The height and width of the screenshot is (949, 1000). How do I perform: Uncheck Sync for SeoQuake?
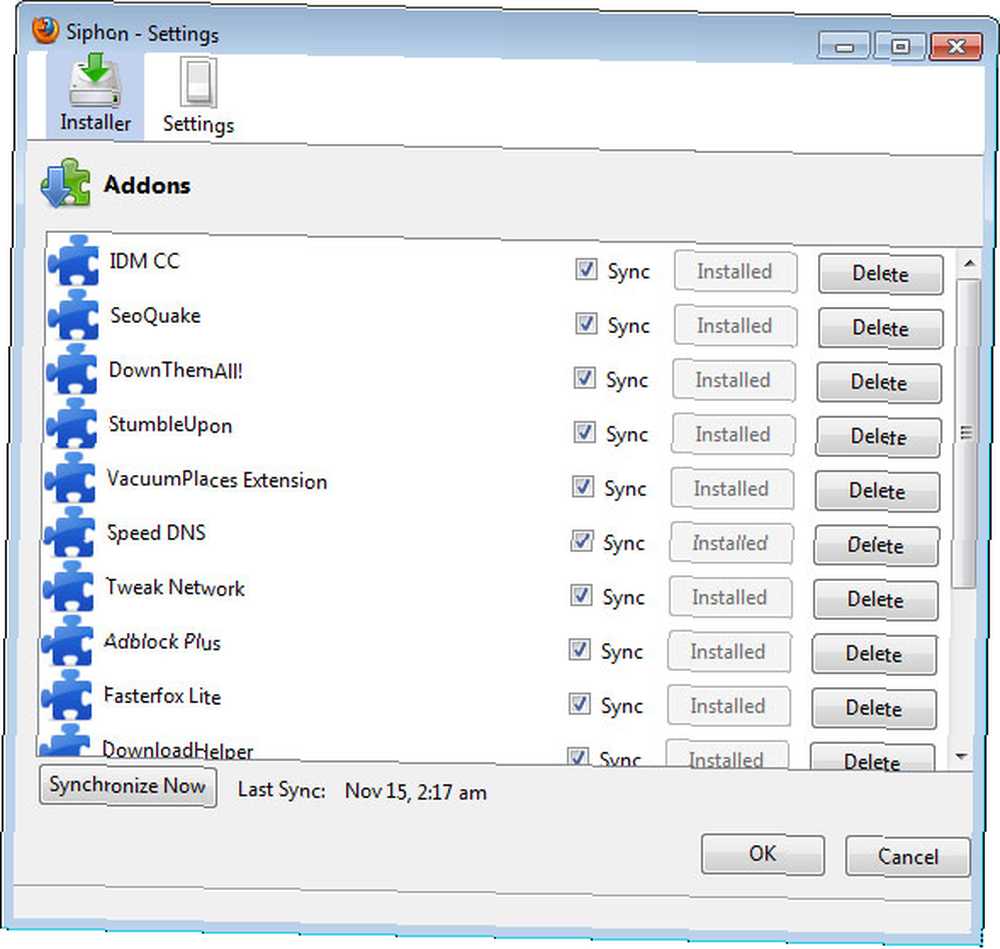tap(585, 324)
